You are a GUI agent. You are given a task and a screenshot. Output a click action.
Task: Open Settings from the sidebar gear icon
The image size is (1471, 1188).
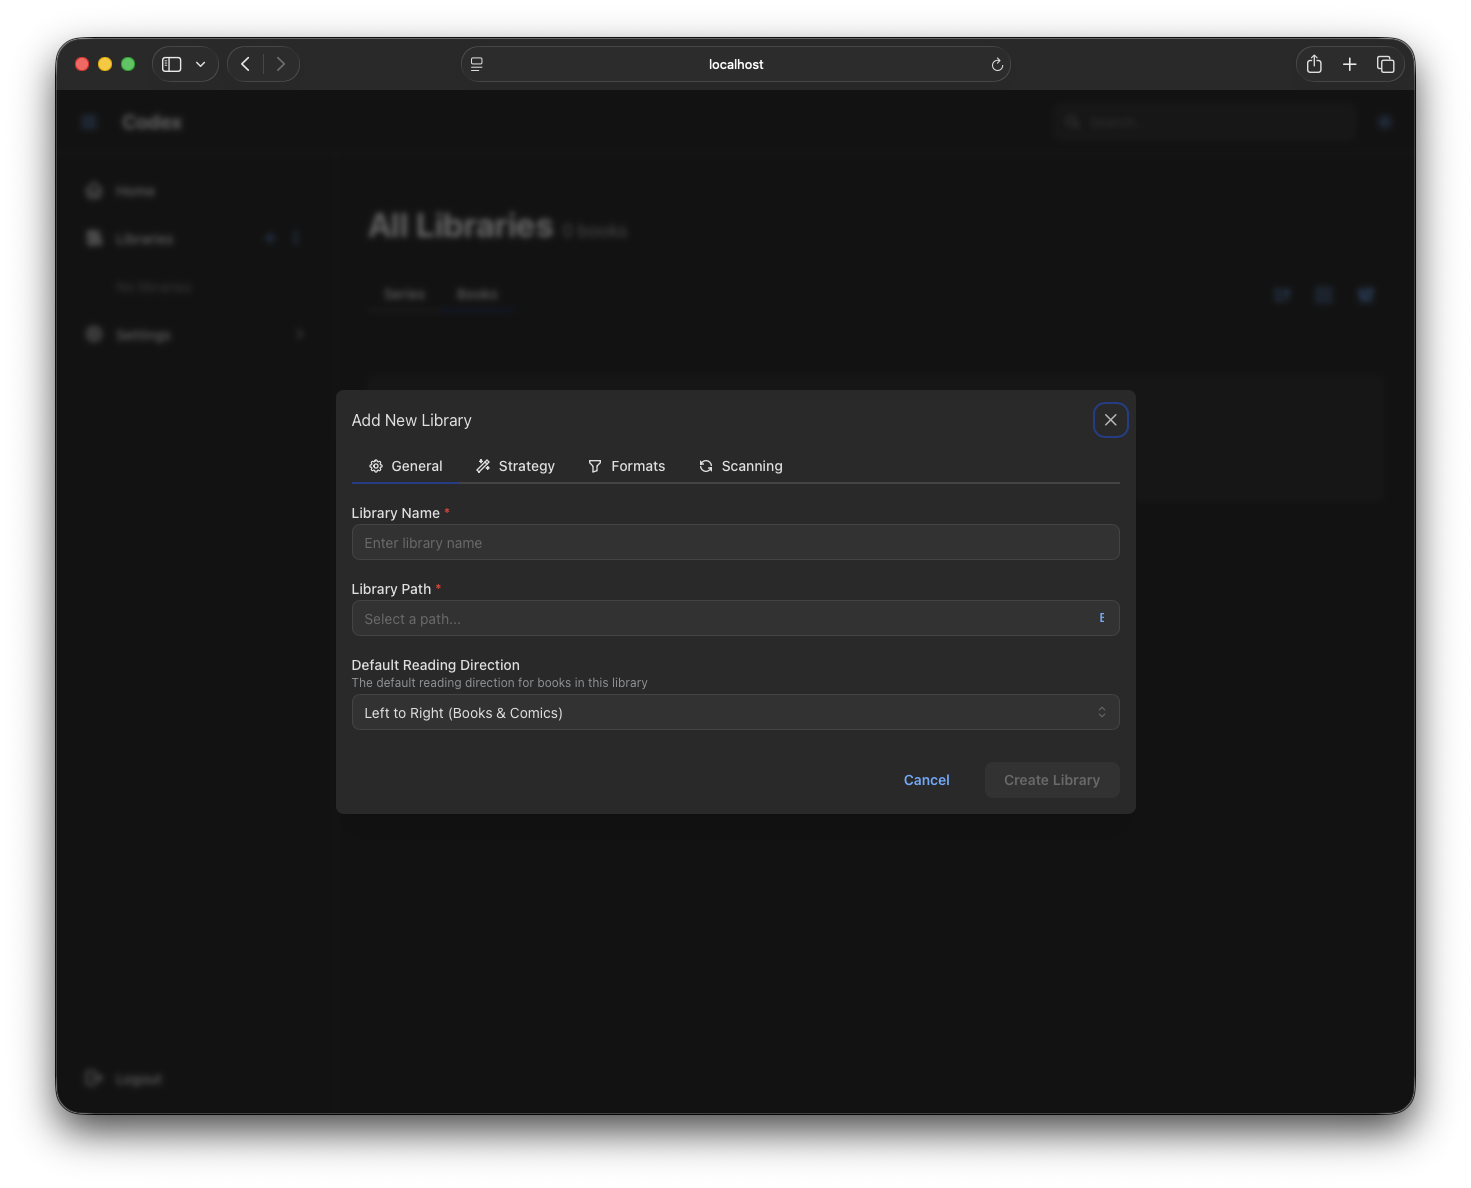point(93,334)
